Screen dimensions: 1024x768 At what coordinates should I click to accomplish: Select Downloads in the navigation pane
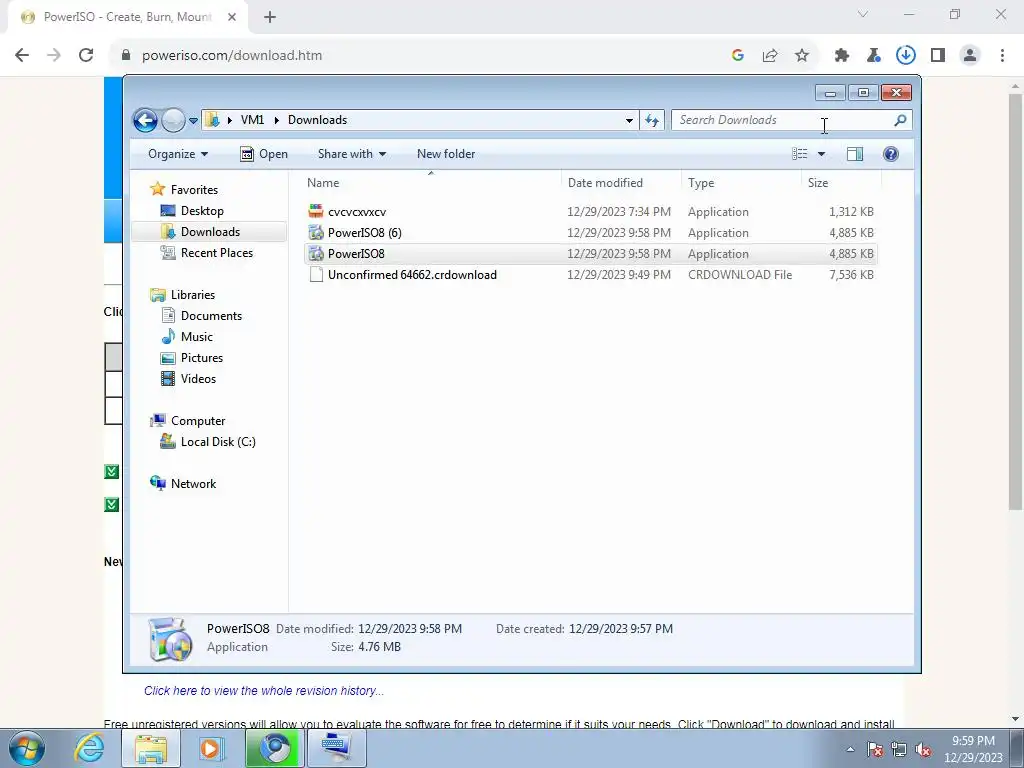(209, 232)
